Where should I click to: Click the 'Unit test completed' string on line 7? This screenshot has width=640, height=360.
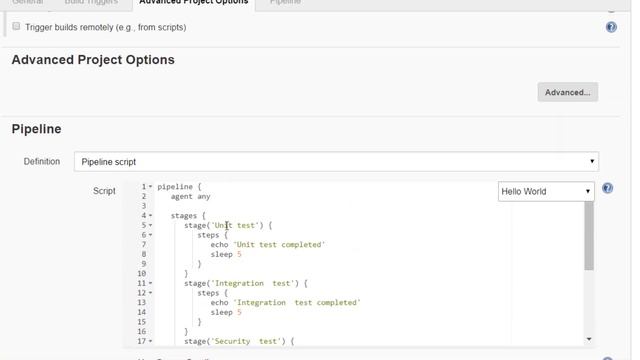279,245
